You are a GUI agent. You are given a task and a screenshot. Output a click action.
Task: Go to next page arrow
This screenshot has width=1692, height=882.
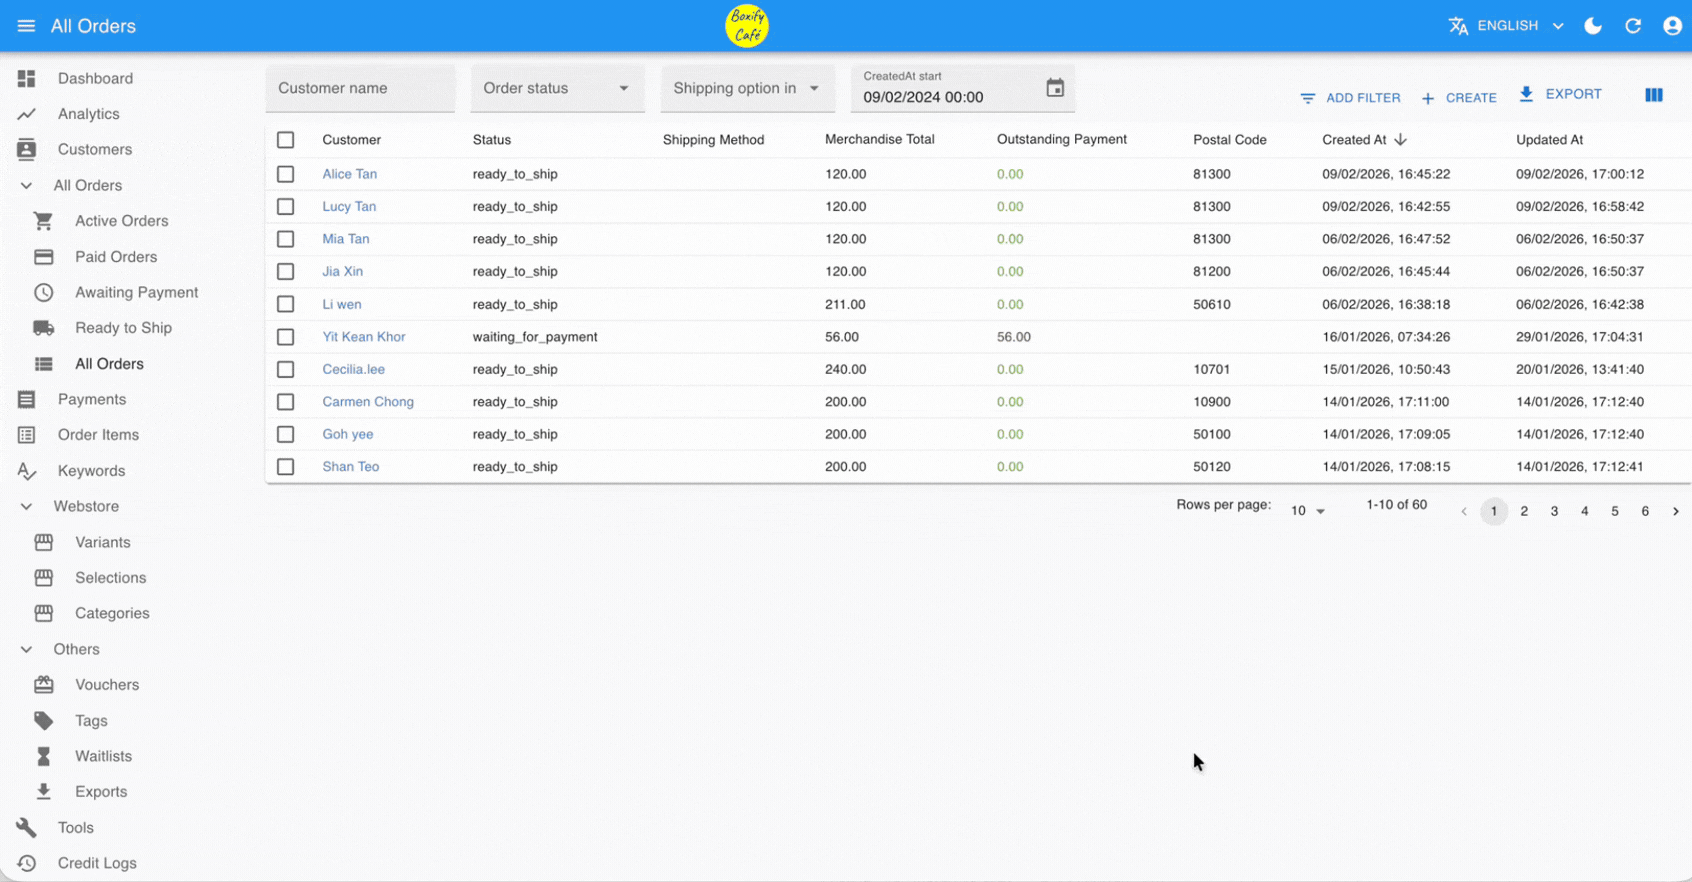[x=1675, y=511]
